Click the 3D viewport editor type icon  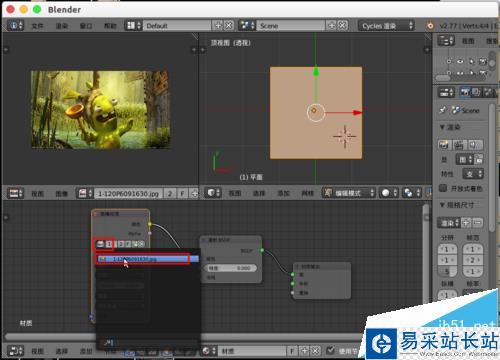213,193
